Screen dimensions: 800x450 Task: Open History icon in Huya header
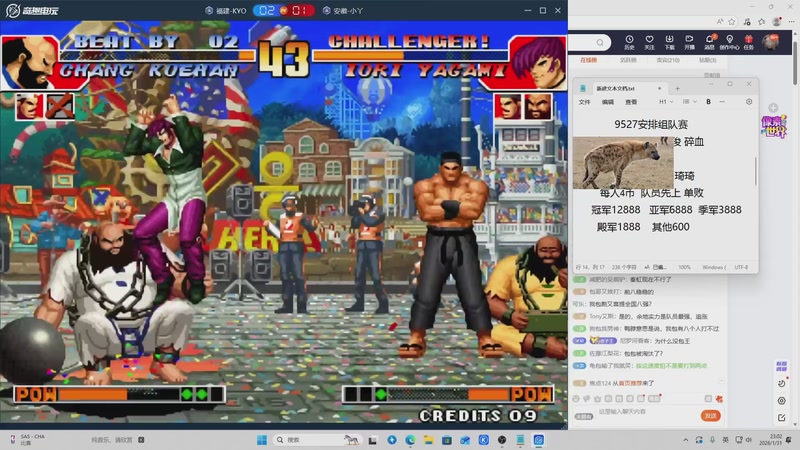[x=629, y=42]
